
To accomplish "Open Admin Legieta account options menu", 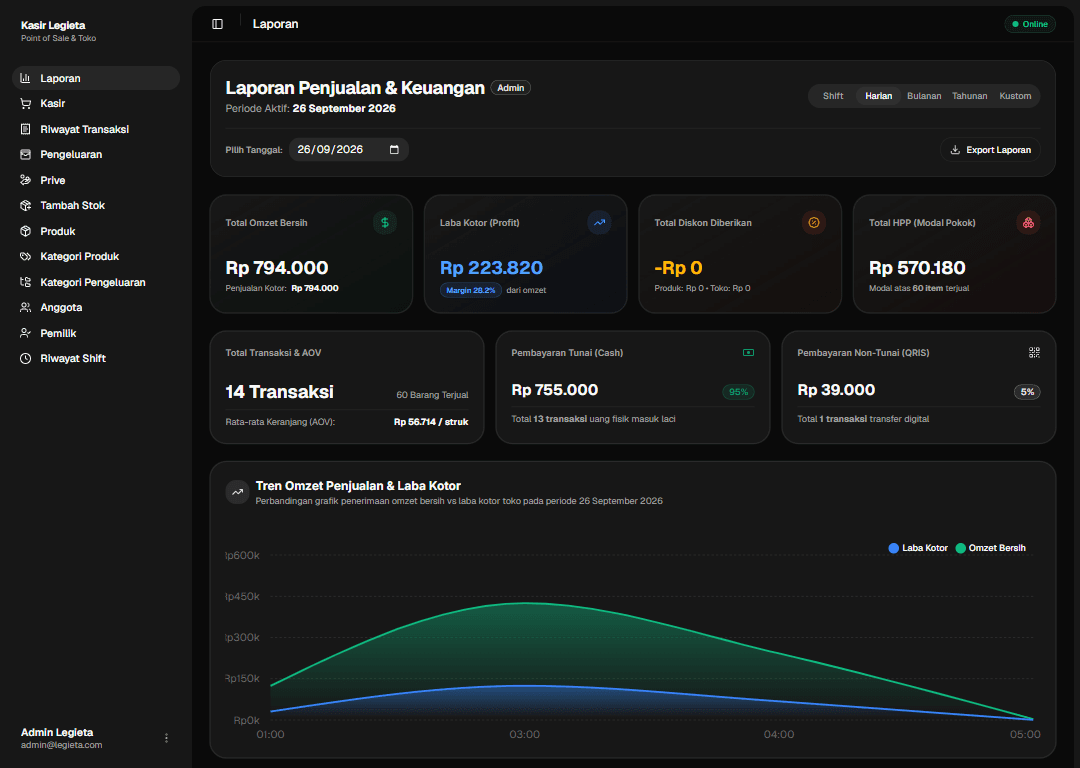I will pos(166,738).
